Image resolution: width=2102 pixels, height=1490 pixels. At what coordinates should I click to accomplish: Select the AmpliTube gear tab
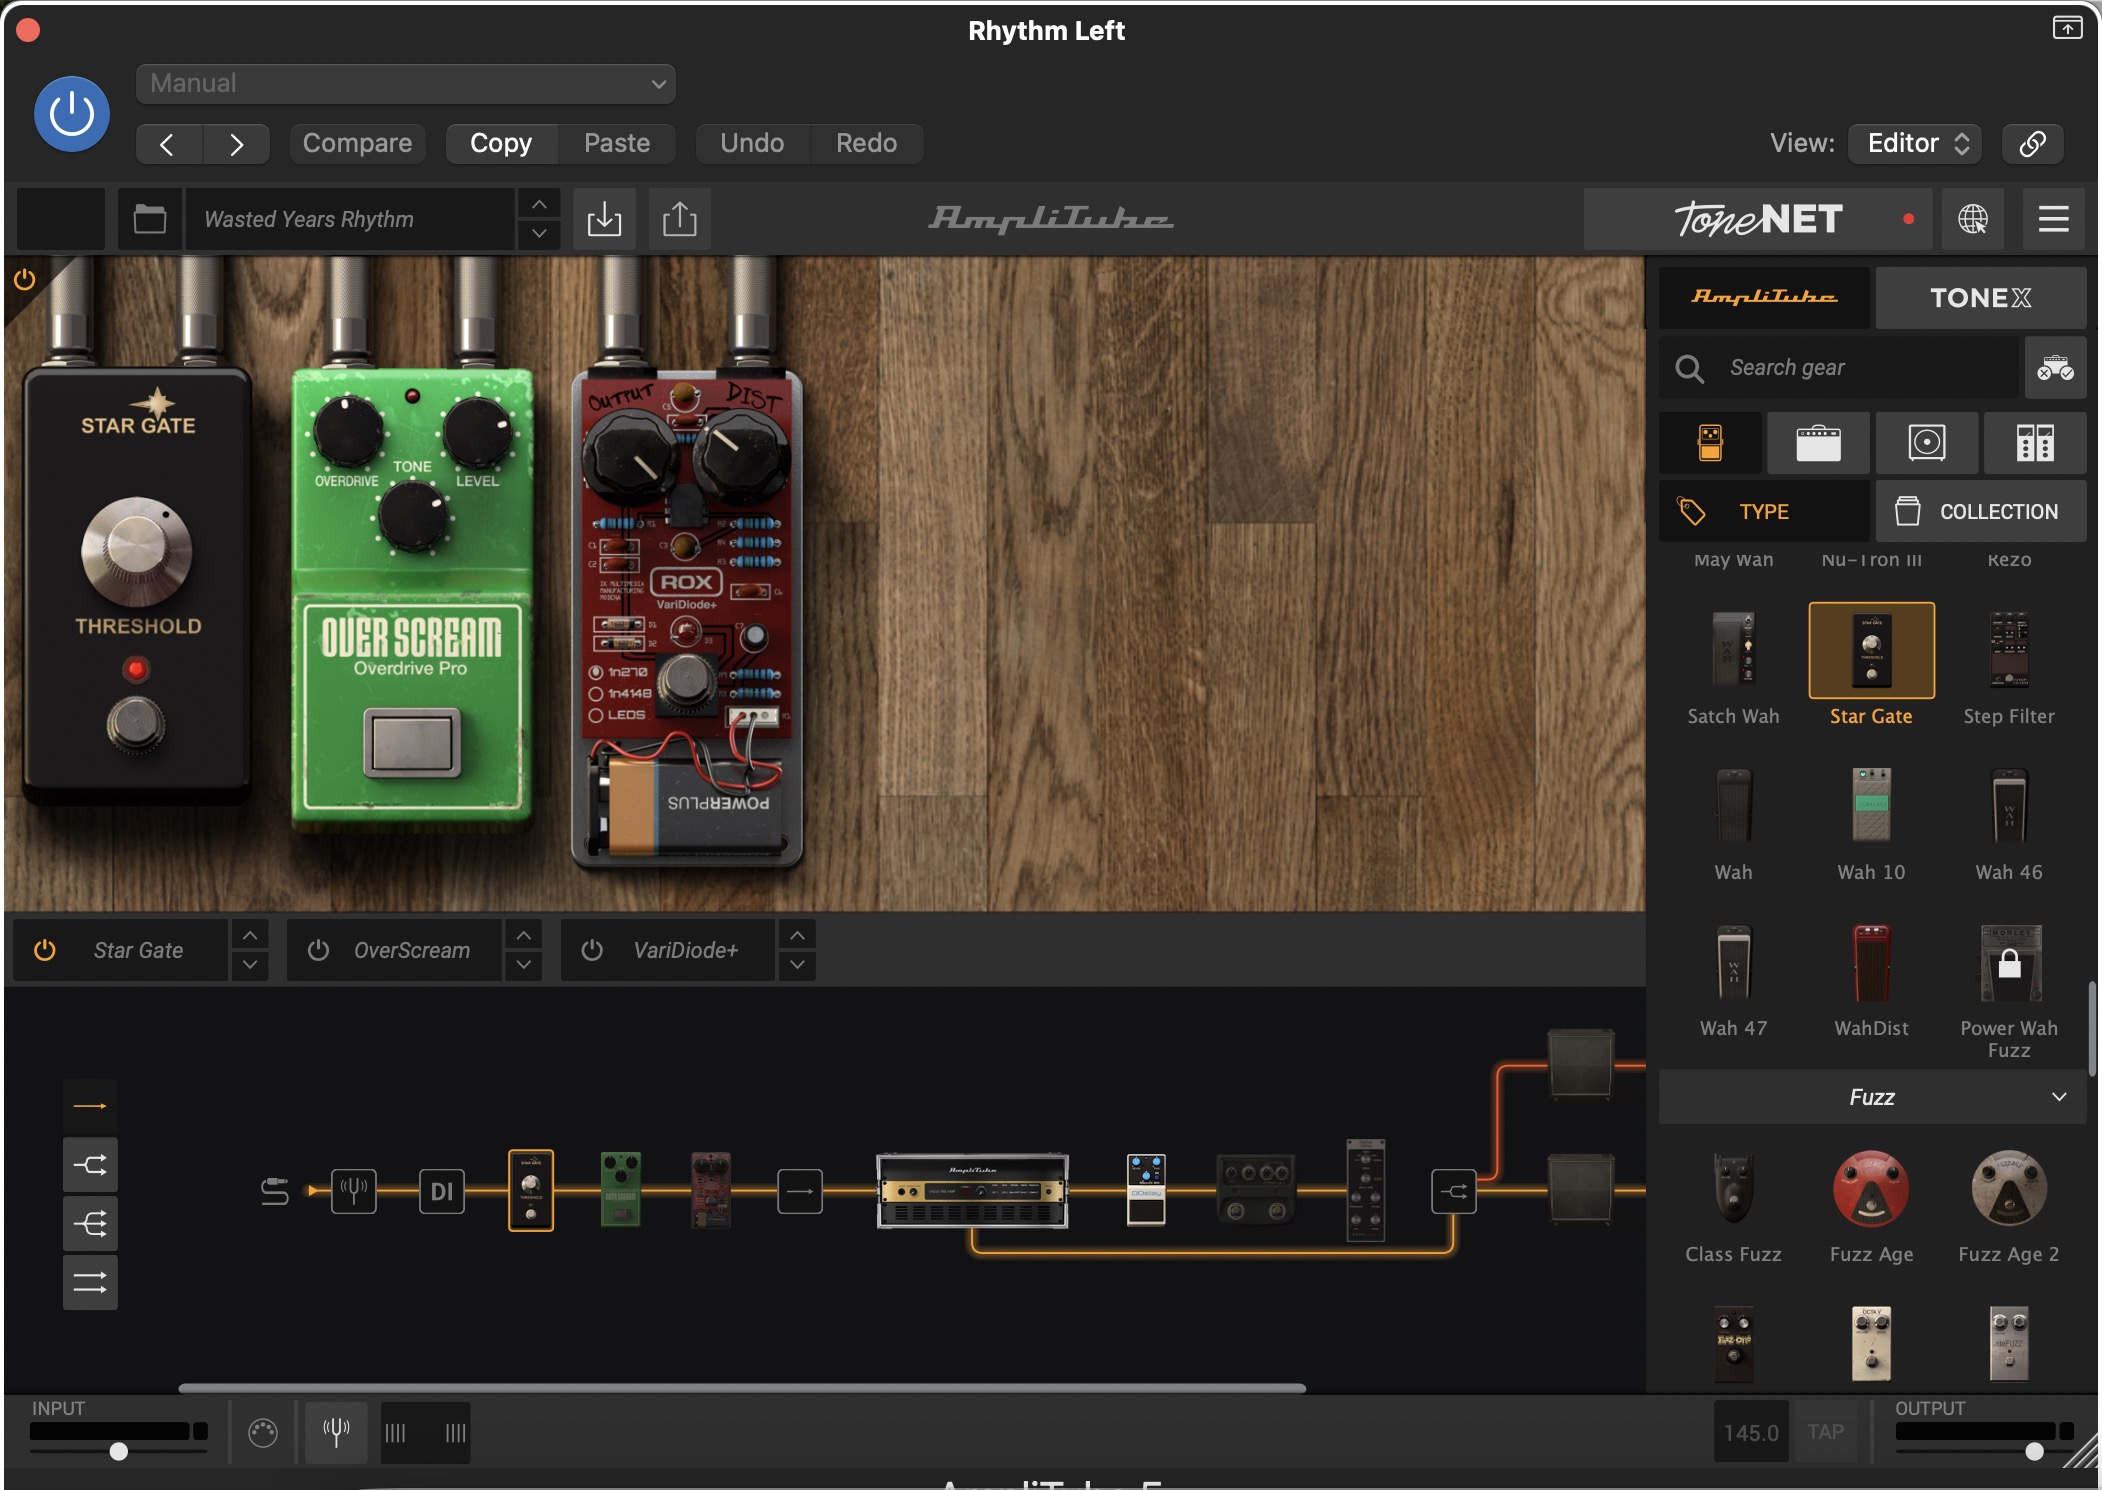[x=1764, y=297]
